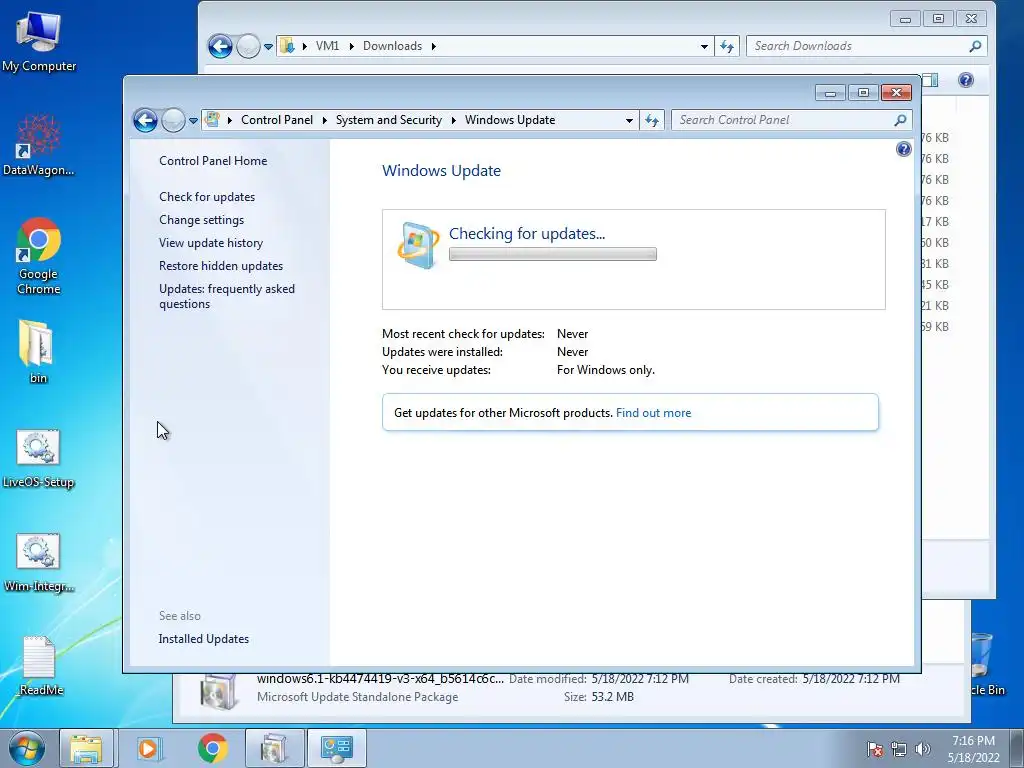The width and height of the screenshot is (1024, 768).
Task: Click the clock showing 7:16 PM
Action: [x=973, y=749]
